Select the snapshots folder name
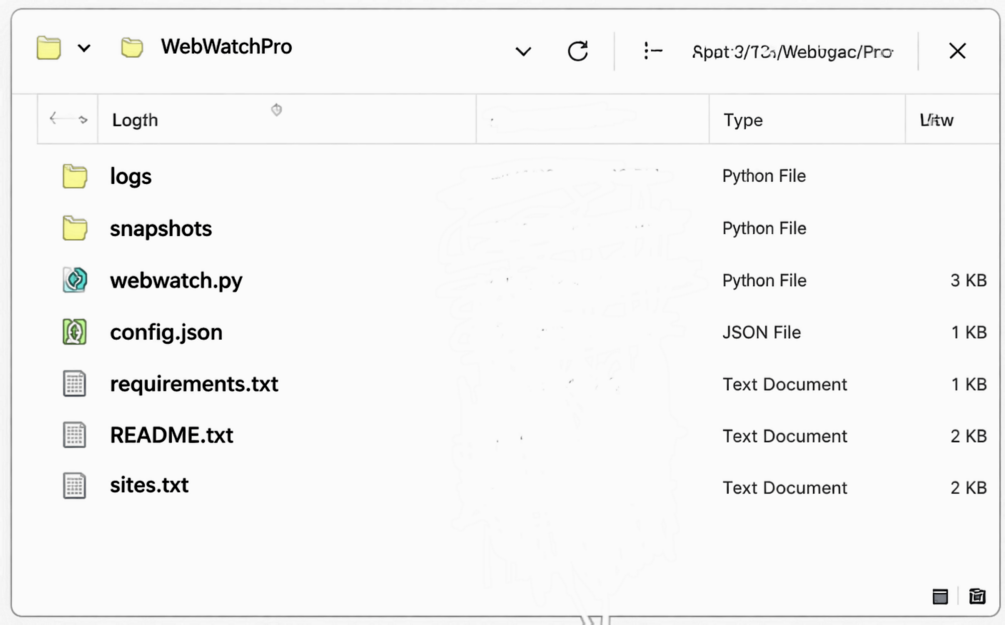The height and width of the screenshot is (625, 1005). point(161,229)
